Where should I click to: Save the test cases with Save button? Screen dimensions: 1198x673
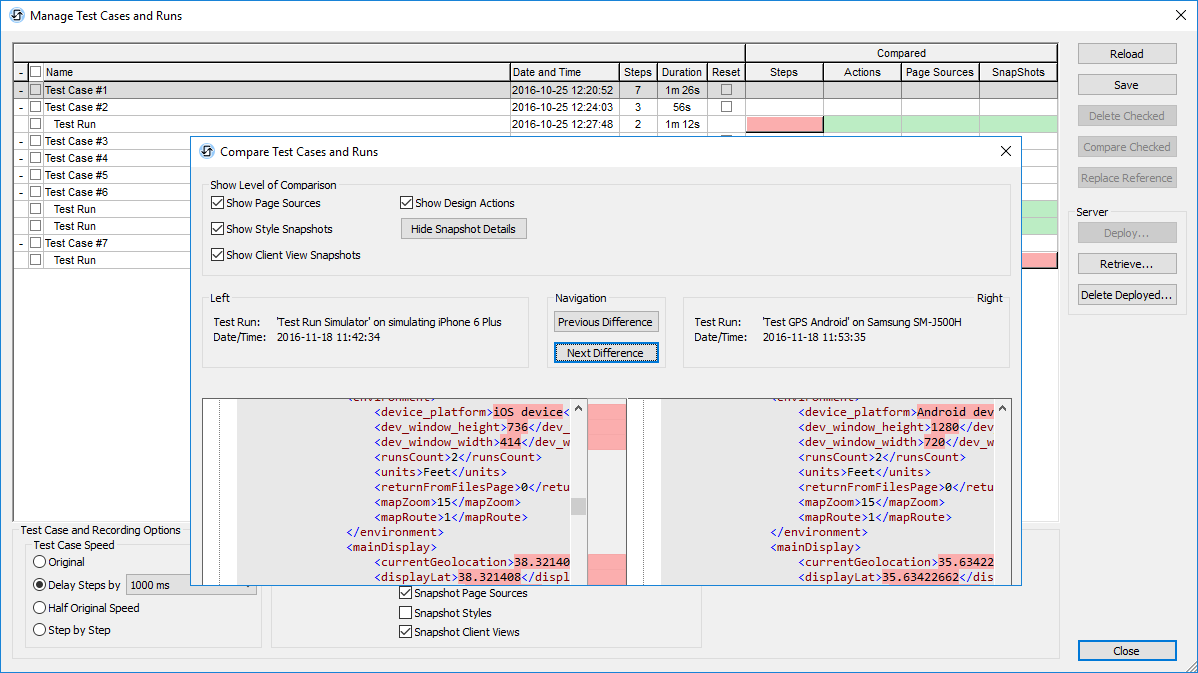coord(1127,85)
